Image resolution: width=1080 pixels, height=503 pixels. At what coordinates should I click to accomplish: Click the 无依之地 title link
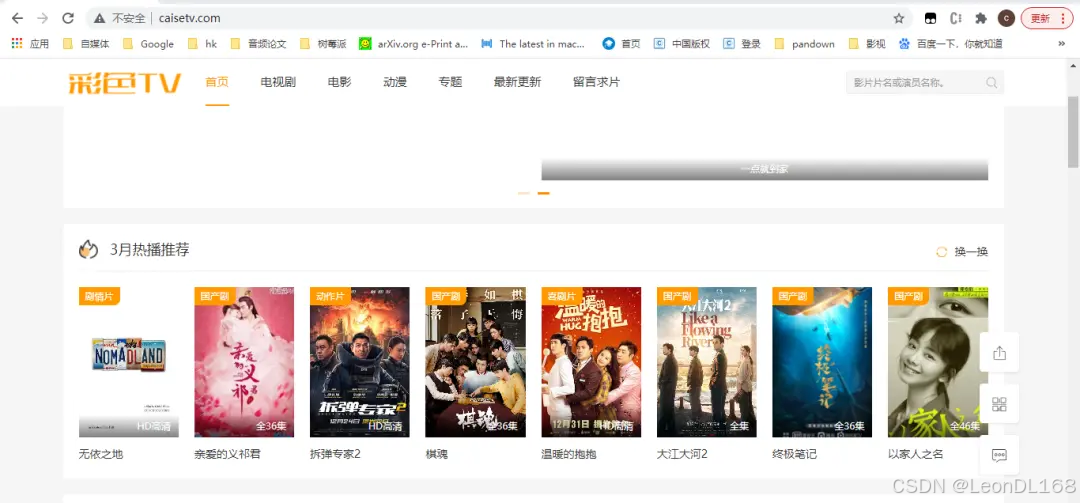tap(101, 455)
